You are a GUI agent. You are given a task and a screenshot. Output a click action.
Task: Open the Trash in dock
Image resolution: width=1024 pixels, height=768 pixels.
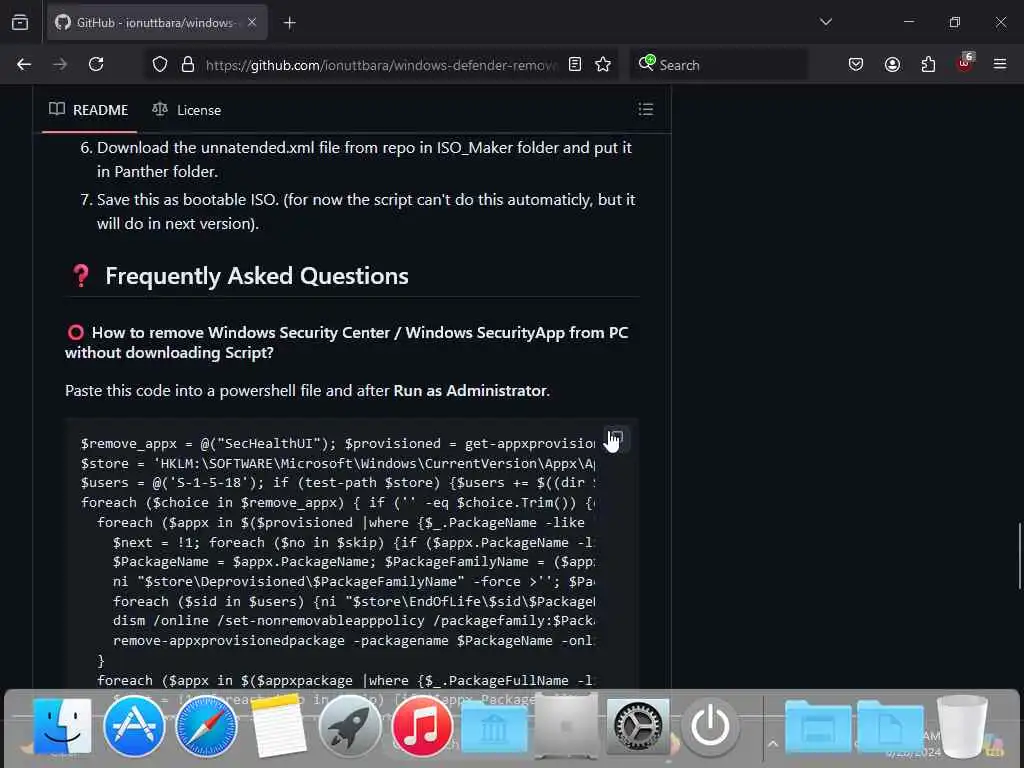pos(962,726)
